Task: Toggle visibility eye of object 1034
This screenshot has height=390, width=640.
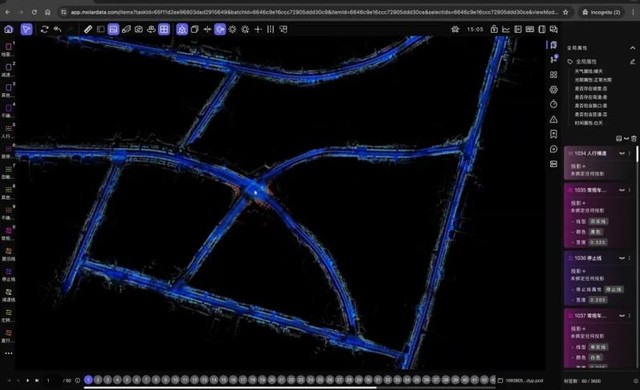Action: pos(622,153)
